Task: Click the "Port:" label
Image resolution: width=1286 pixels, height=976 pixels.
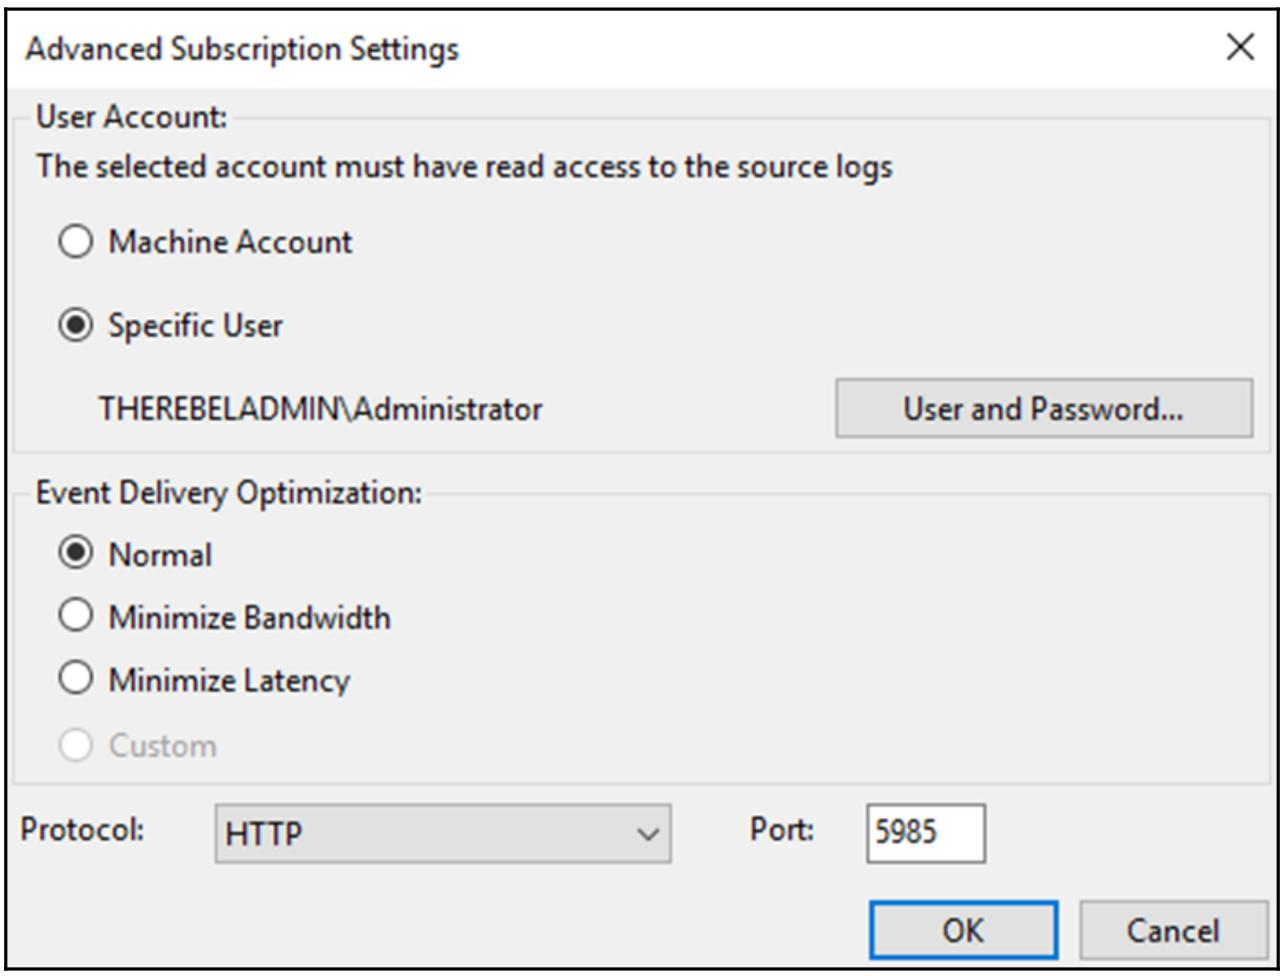Action: click(x=782, y=830)
